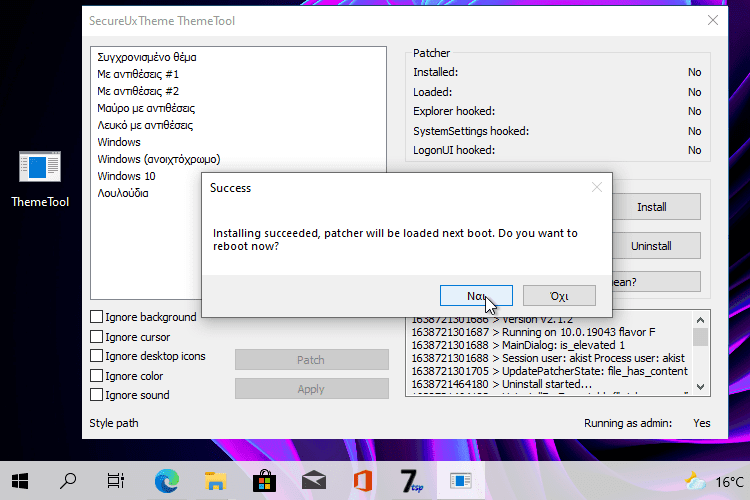The image size is (750, 500).
Task: Click the 'Style path' label
Action: click(114, 423)
